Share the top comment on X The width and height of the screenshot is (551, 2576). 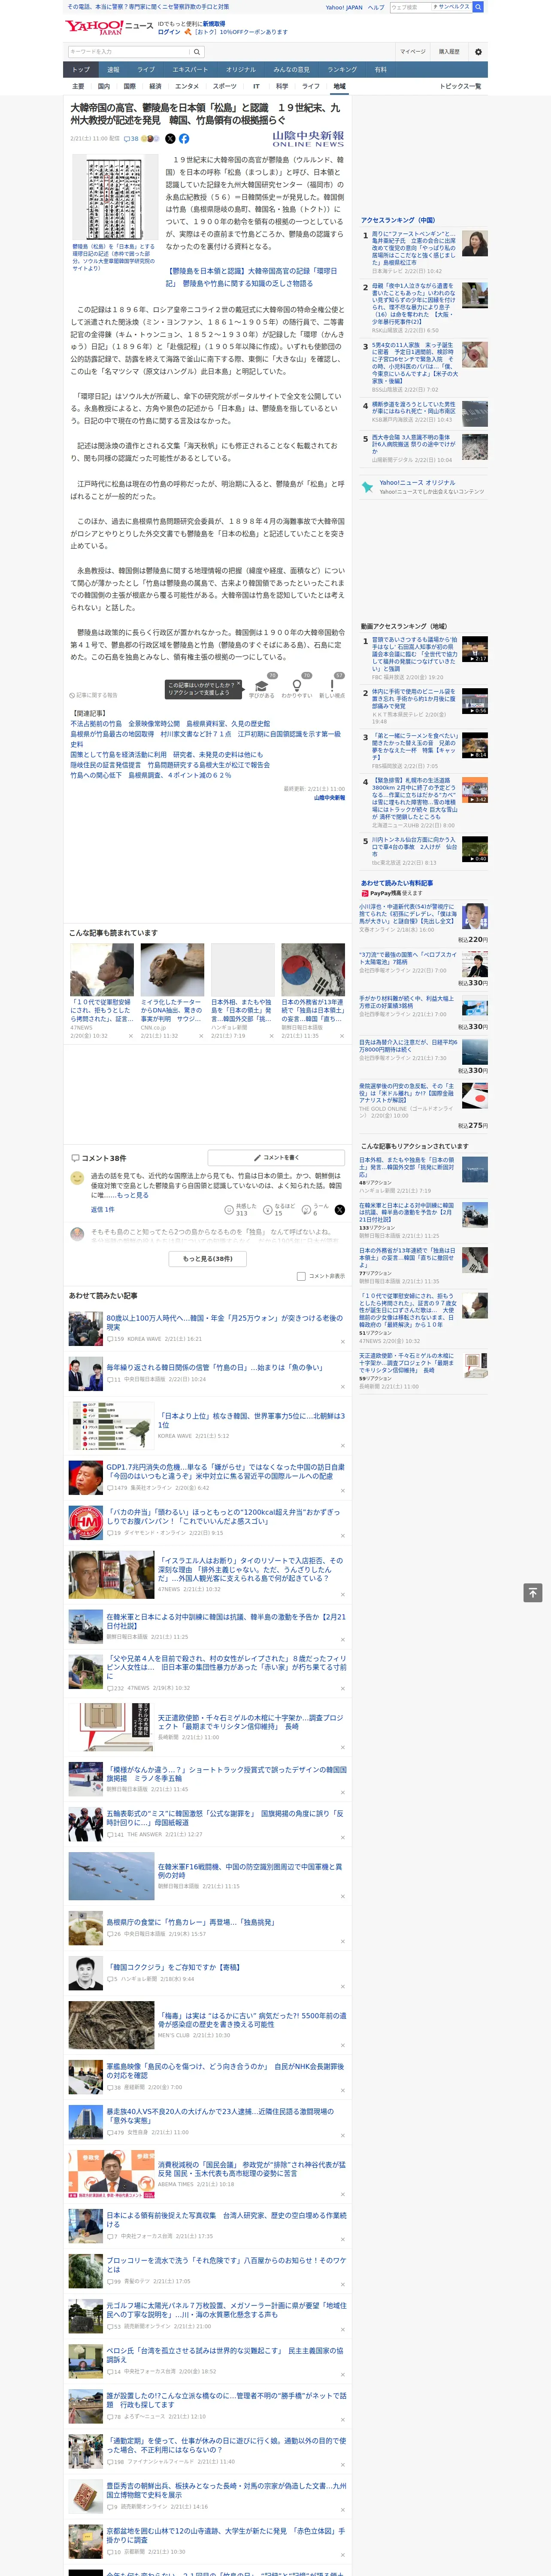pos(340,1209)
